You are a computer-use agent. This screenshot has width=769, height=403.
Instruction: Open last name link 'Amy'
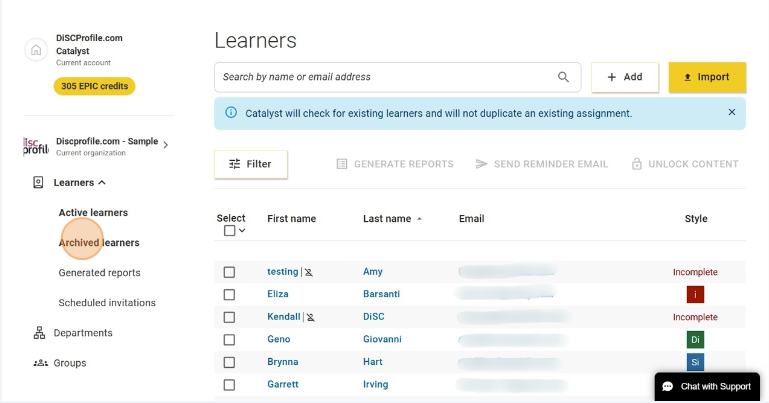(373, 272)
